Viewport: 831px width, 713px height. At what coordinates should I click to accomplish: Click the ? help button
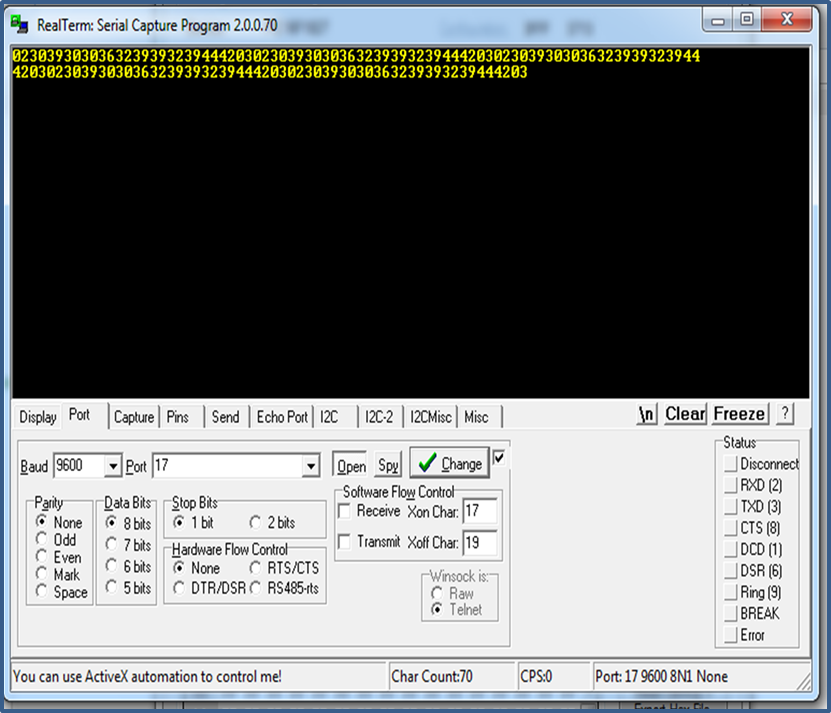tap(785, 413)
